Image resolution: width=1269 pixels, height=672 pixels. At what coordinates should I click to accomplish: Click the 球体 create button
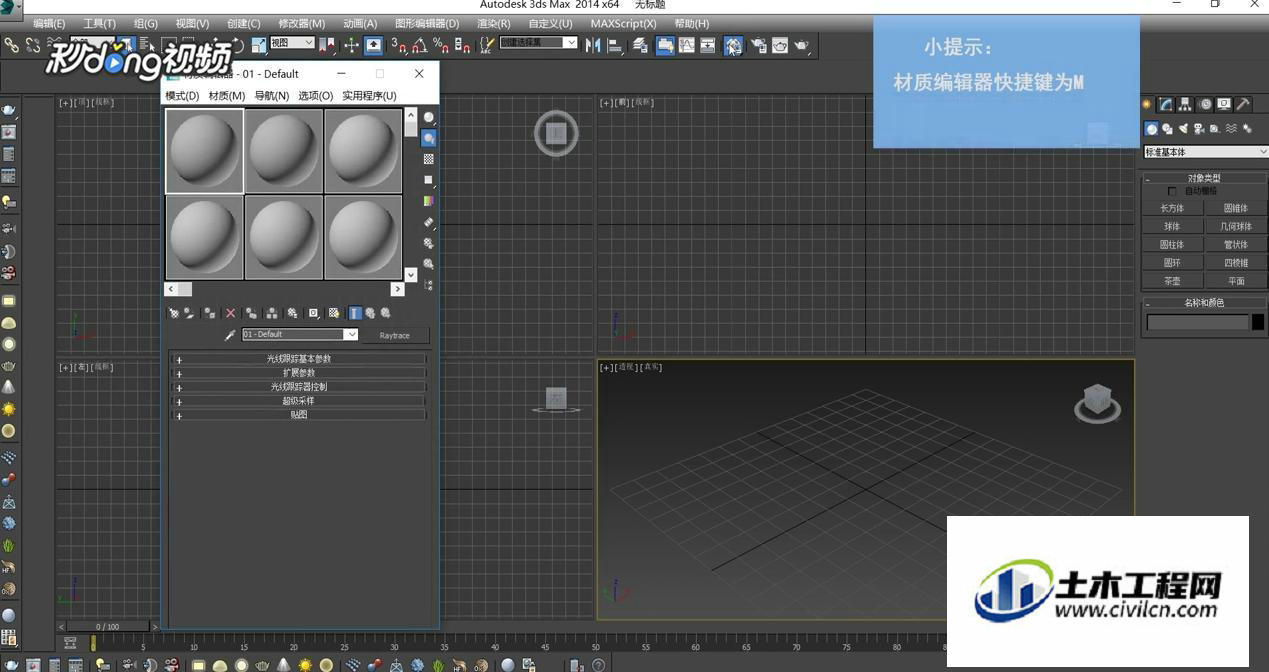pyautogui.click(x=1172, y=226)
